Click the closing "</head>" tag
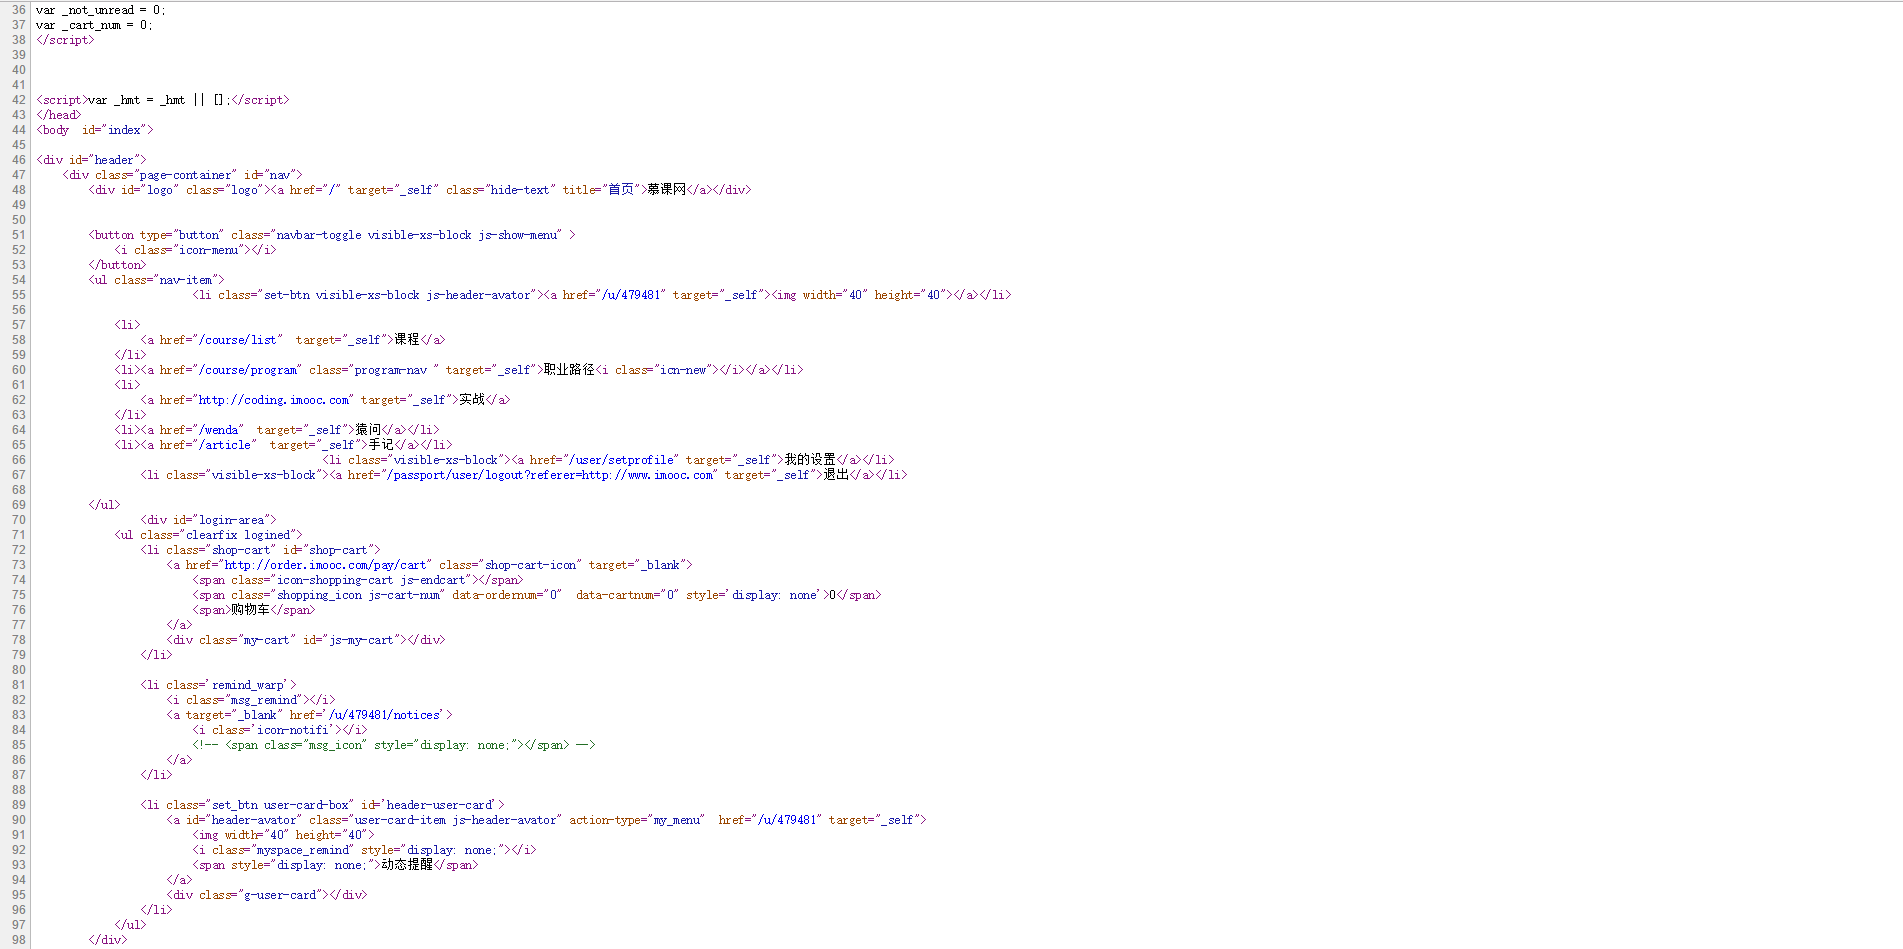The width and height of the screenshot is (1903, 949). pos(59,115)
